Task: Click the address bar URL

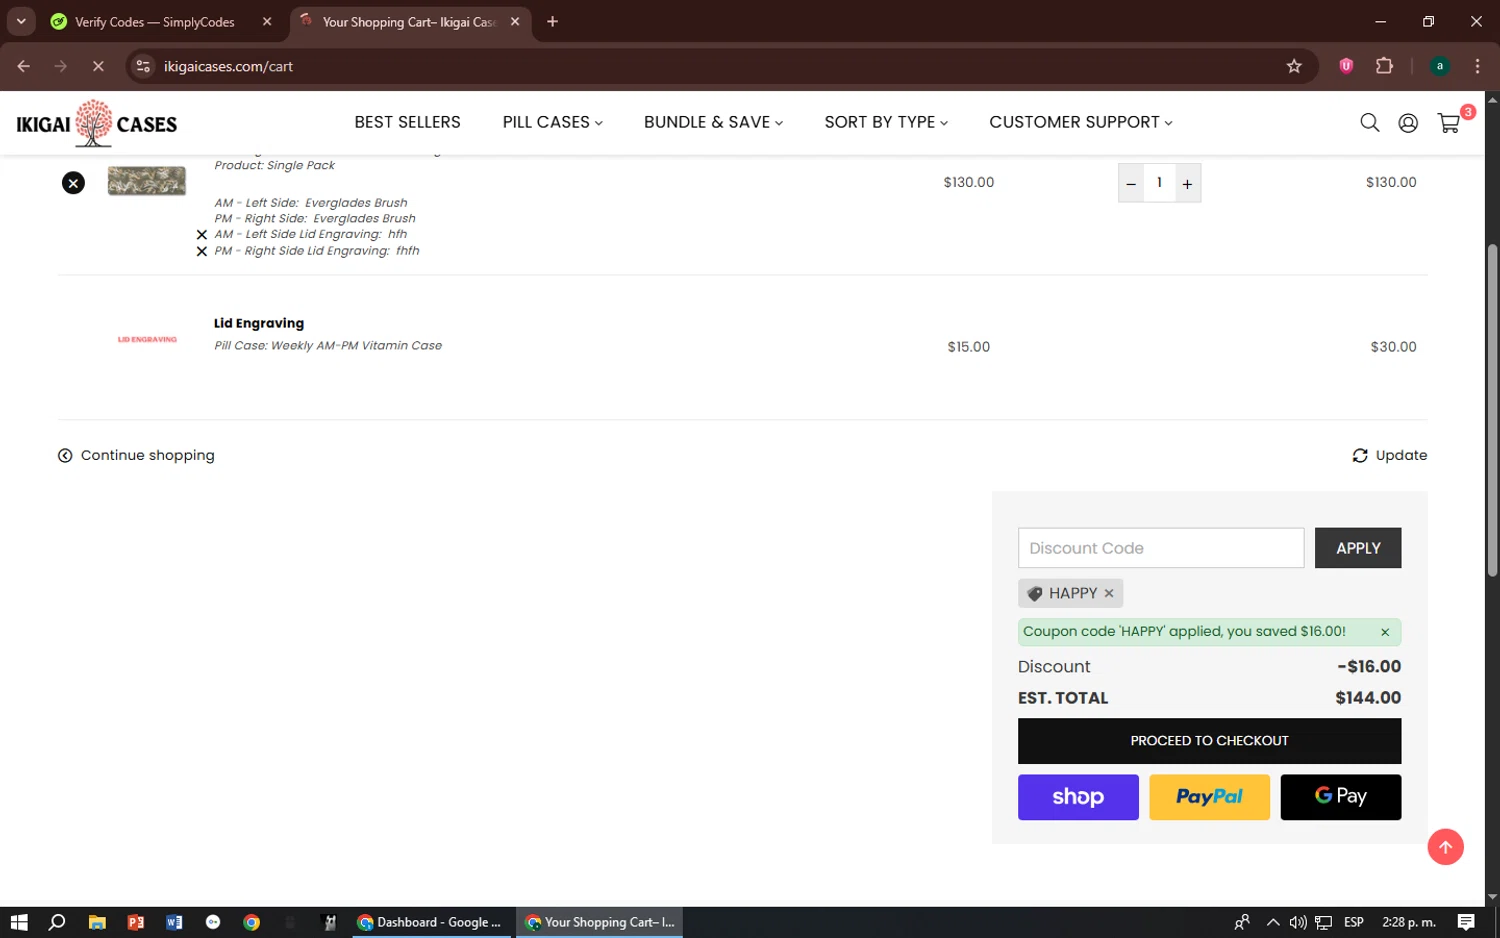Action: [x=228, y=66]
